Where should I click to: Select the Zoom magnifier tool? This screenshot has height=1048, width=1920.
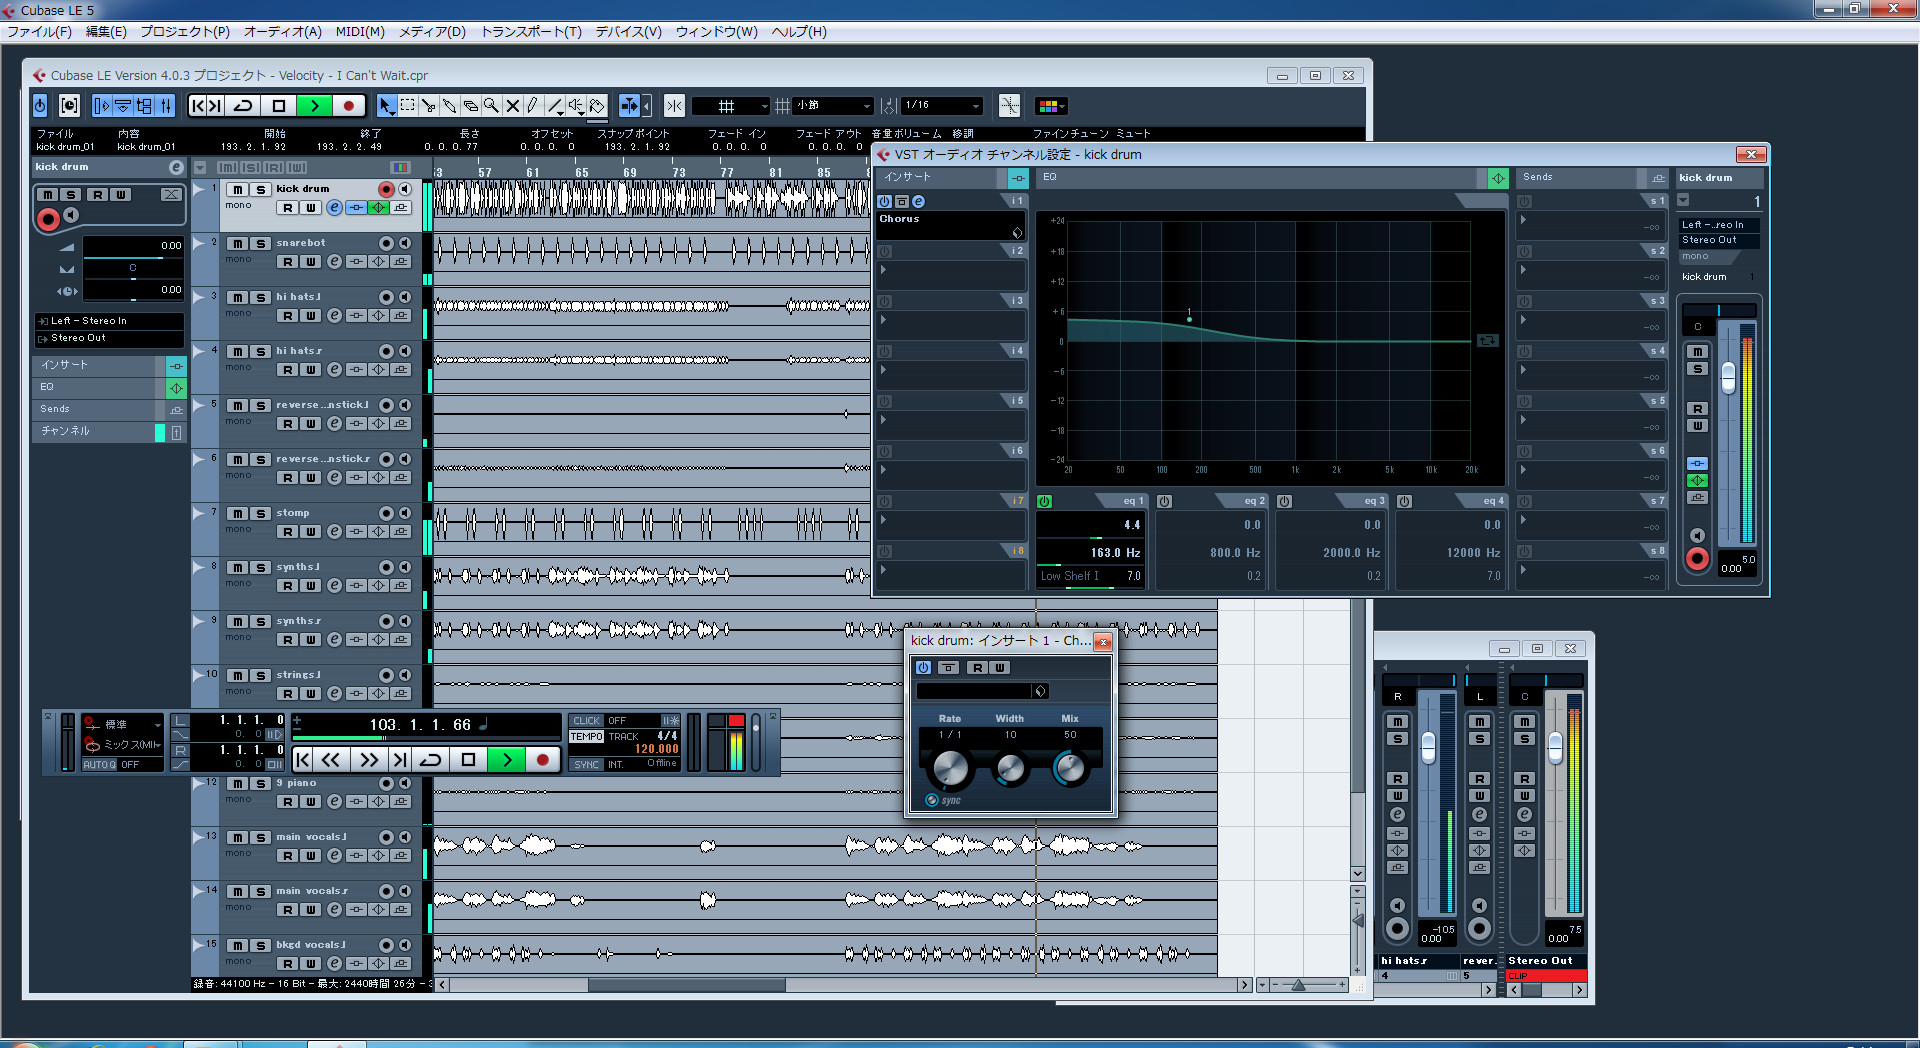pyautogui.click(x=491, y=106)
